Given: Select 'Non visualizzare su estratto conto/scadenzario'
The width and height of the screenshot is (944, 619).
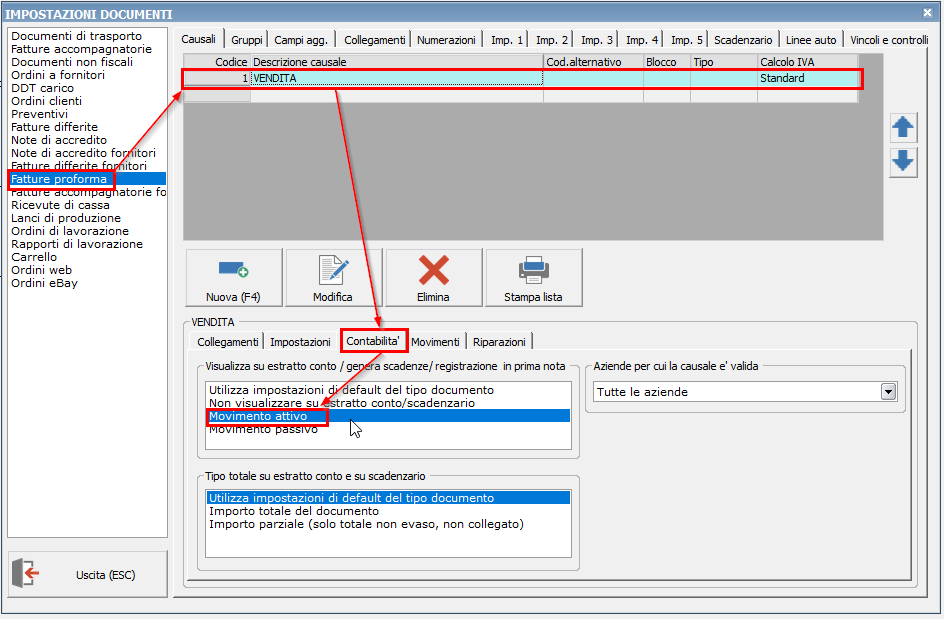Looking at the screenshot, I should click(x=388, y=403).
